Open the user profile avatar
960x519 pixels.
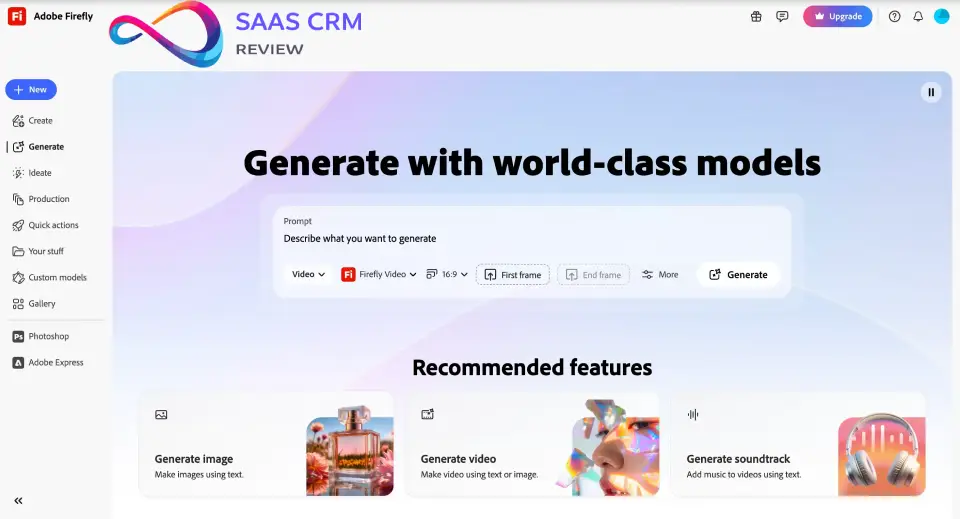point(941,16)
